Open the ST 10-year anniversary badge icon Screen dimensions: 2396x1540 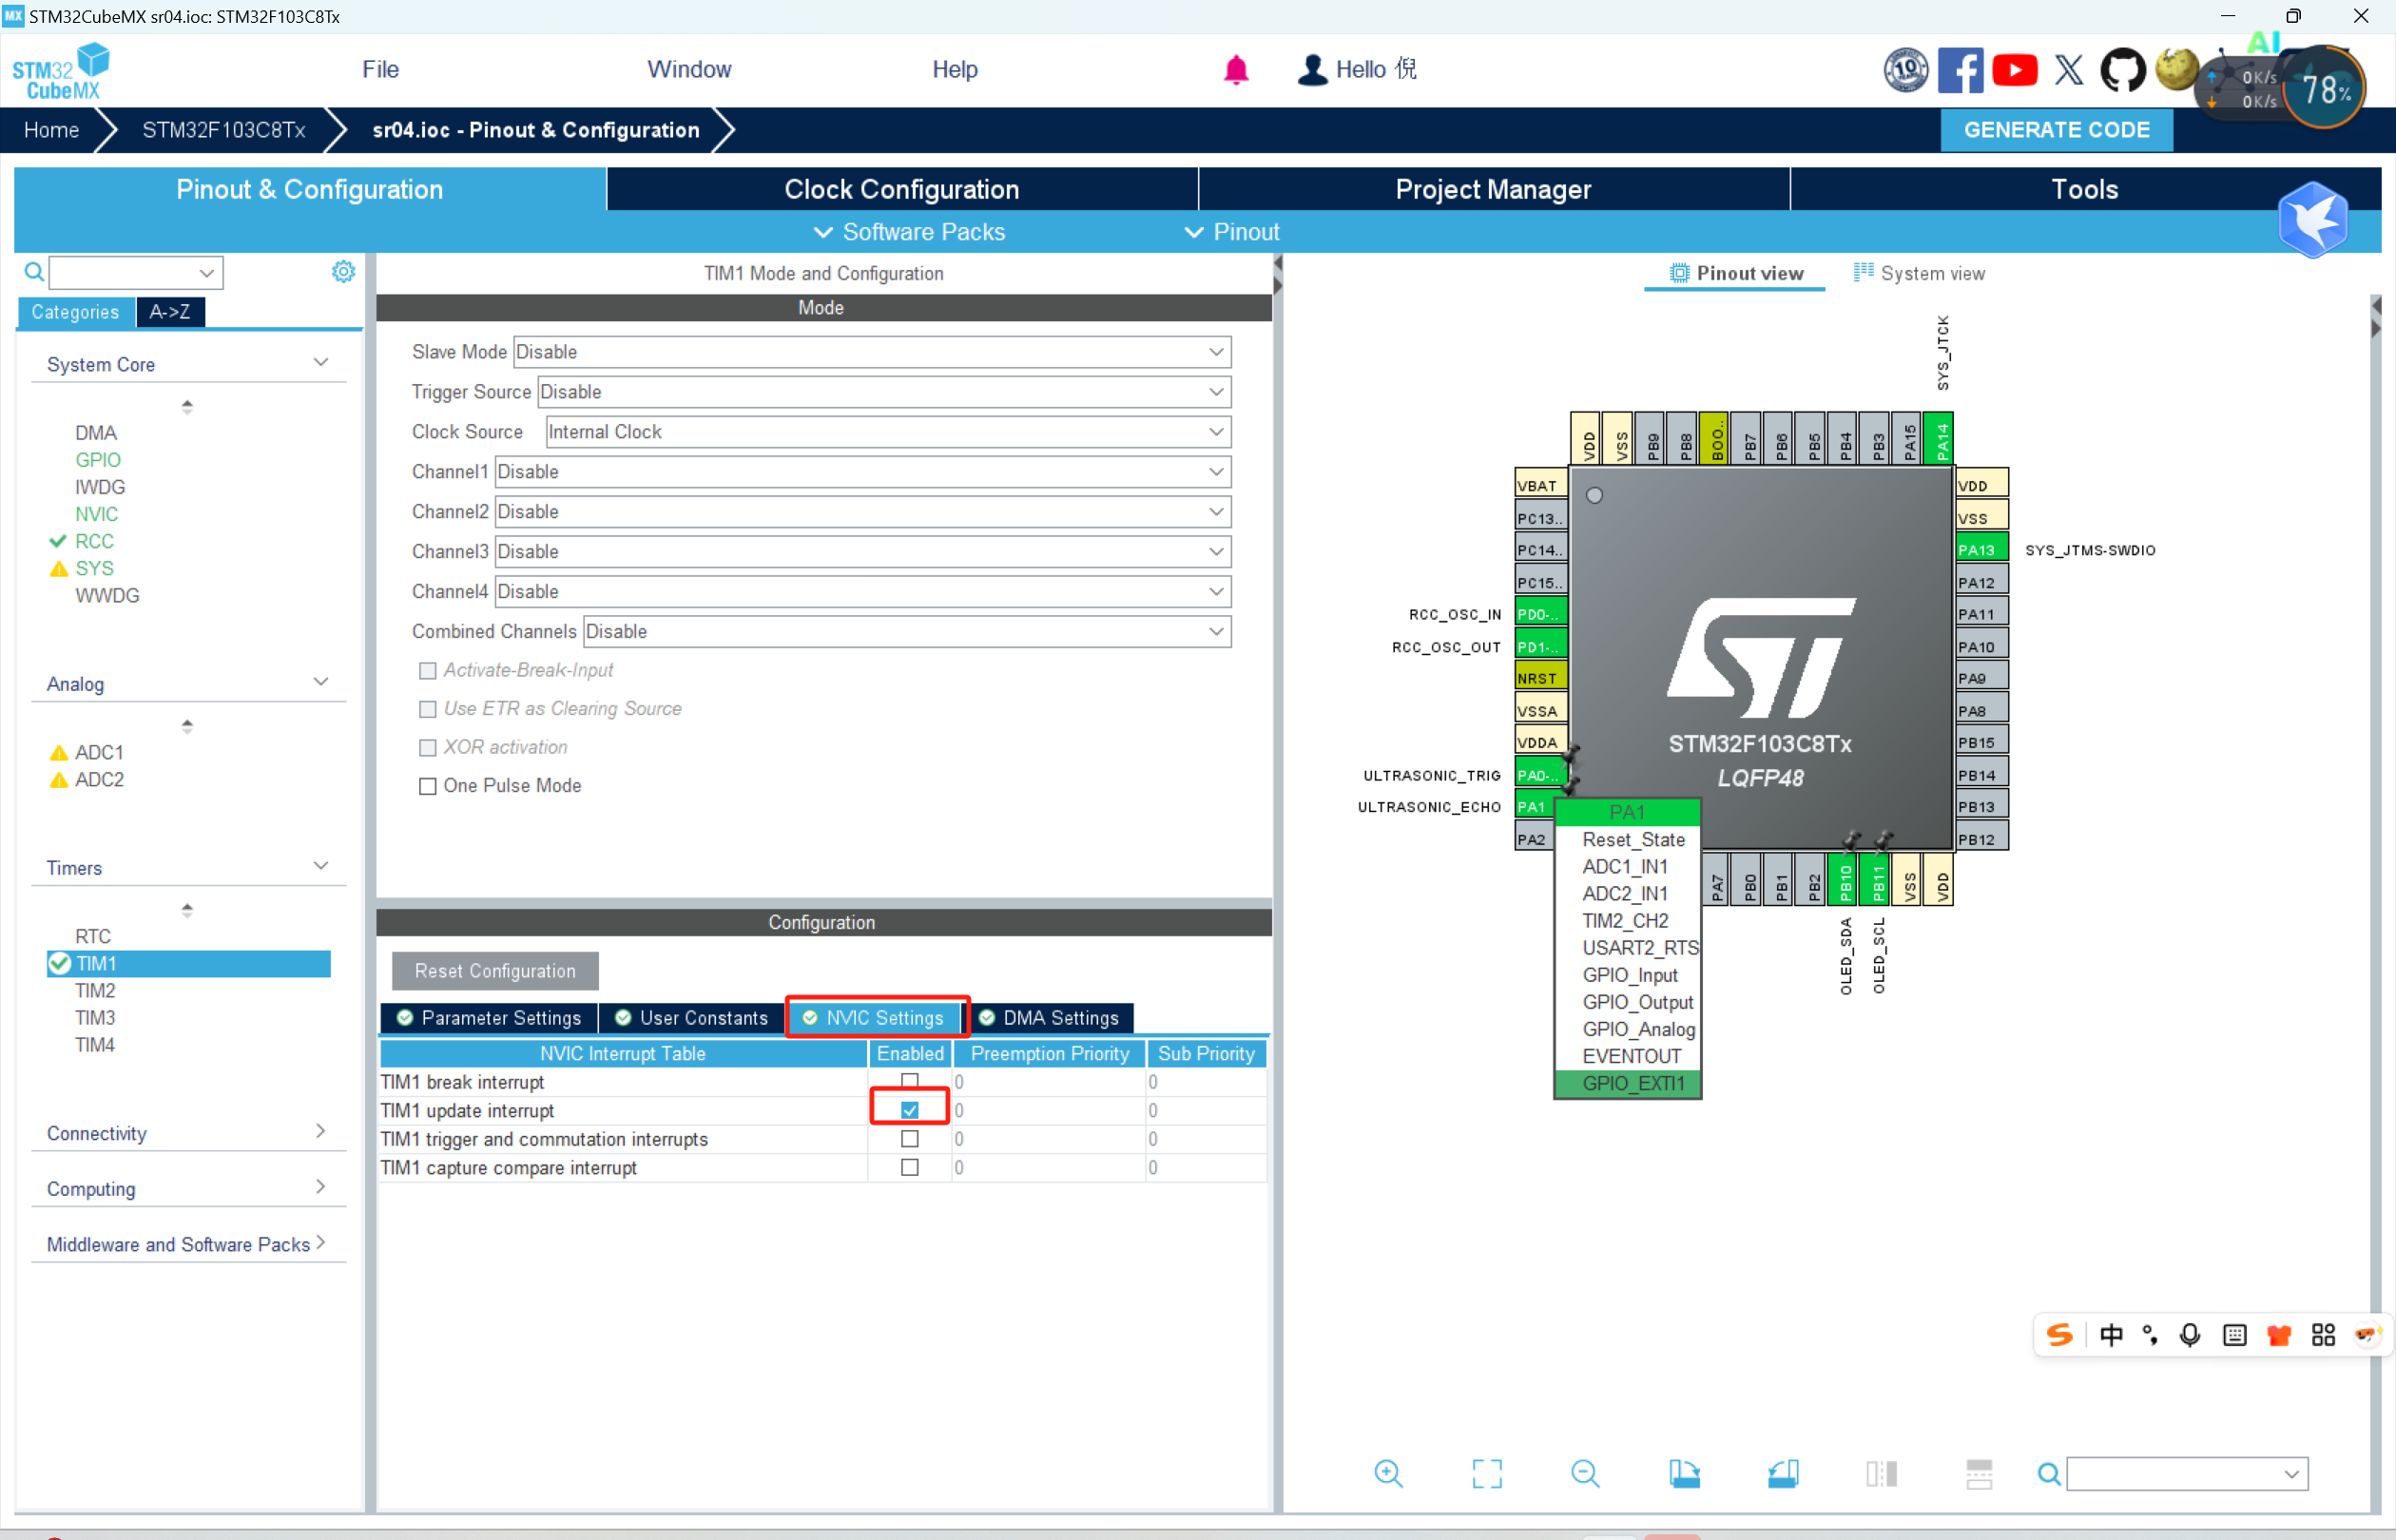click(x=1906, y=70)
